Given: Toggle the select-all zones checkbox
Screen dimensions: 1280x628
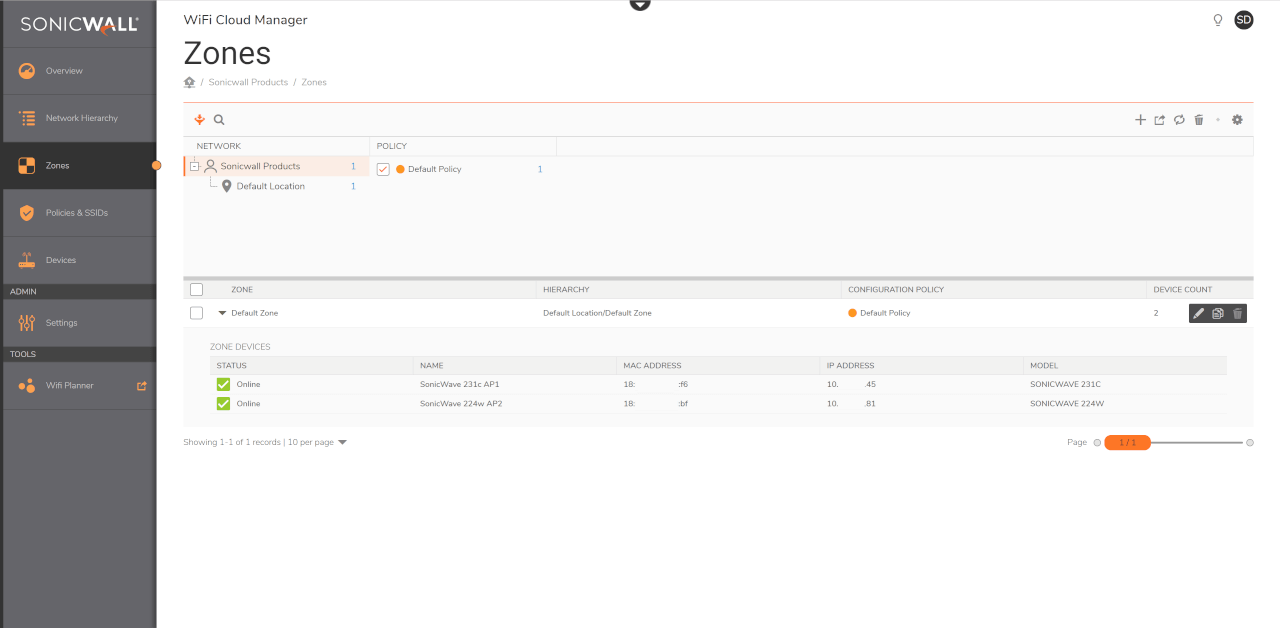Looking at the screenshot, I should pyautogui.click(x=196, y=289).
